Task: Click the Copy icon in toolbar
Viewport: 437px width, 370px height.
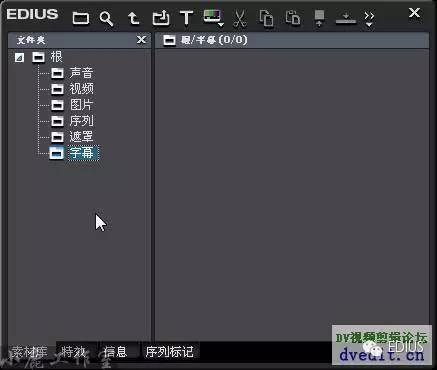Action: [x=266, y=18]
